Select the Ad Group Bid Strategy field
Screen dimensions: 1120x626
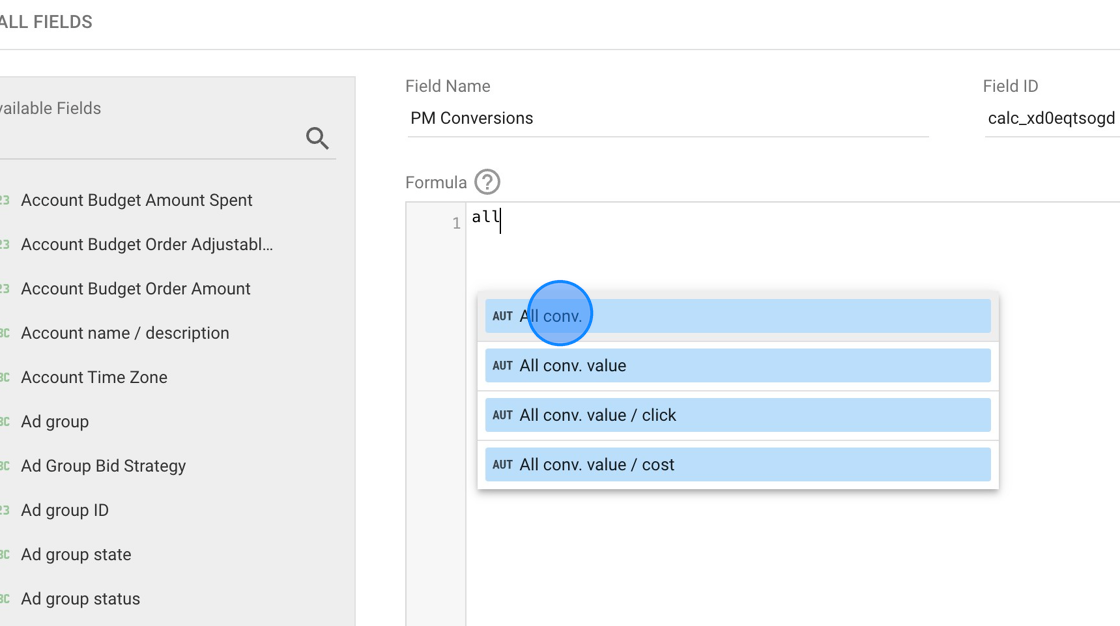[x=103, y=466]
